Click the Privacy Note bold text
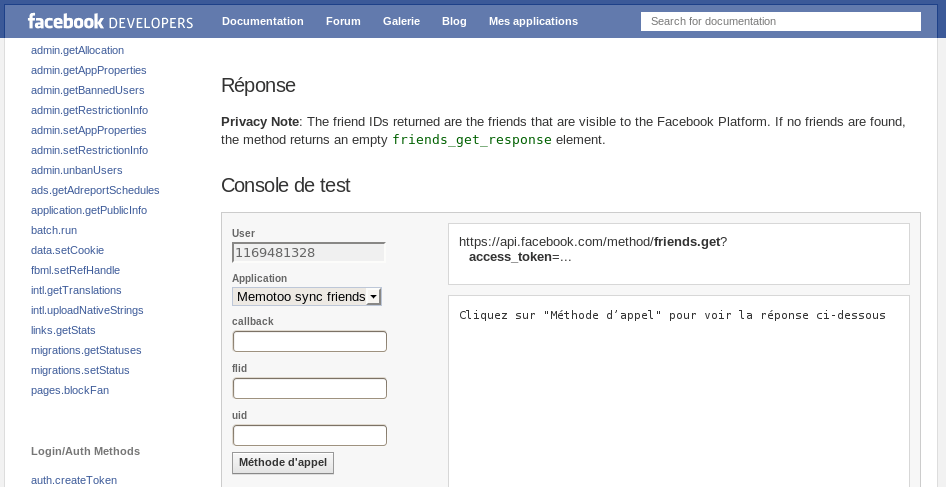 260,121
